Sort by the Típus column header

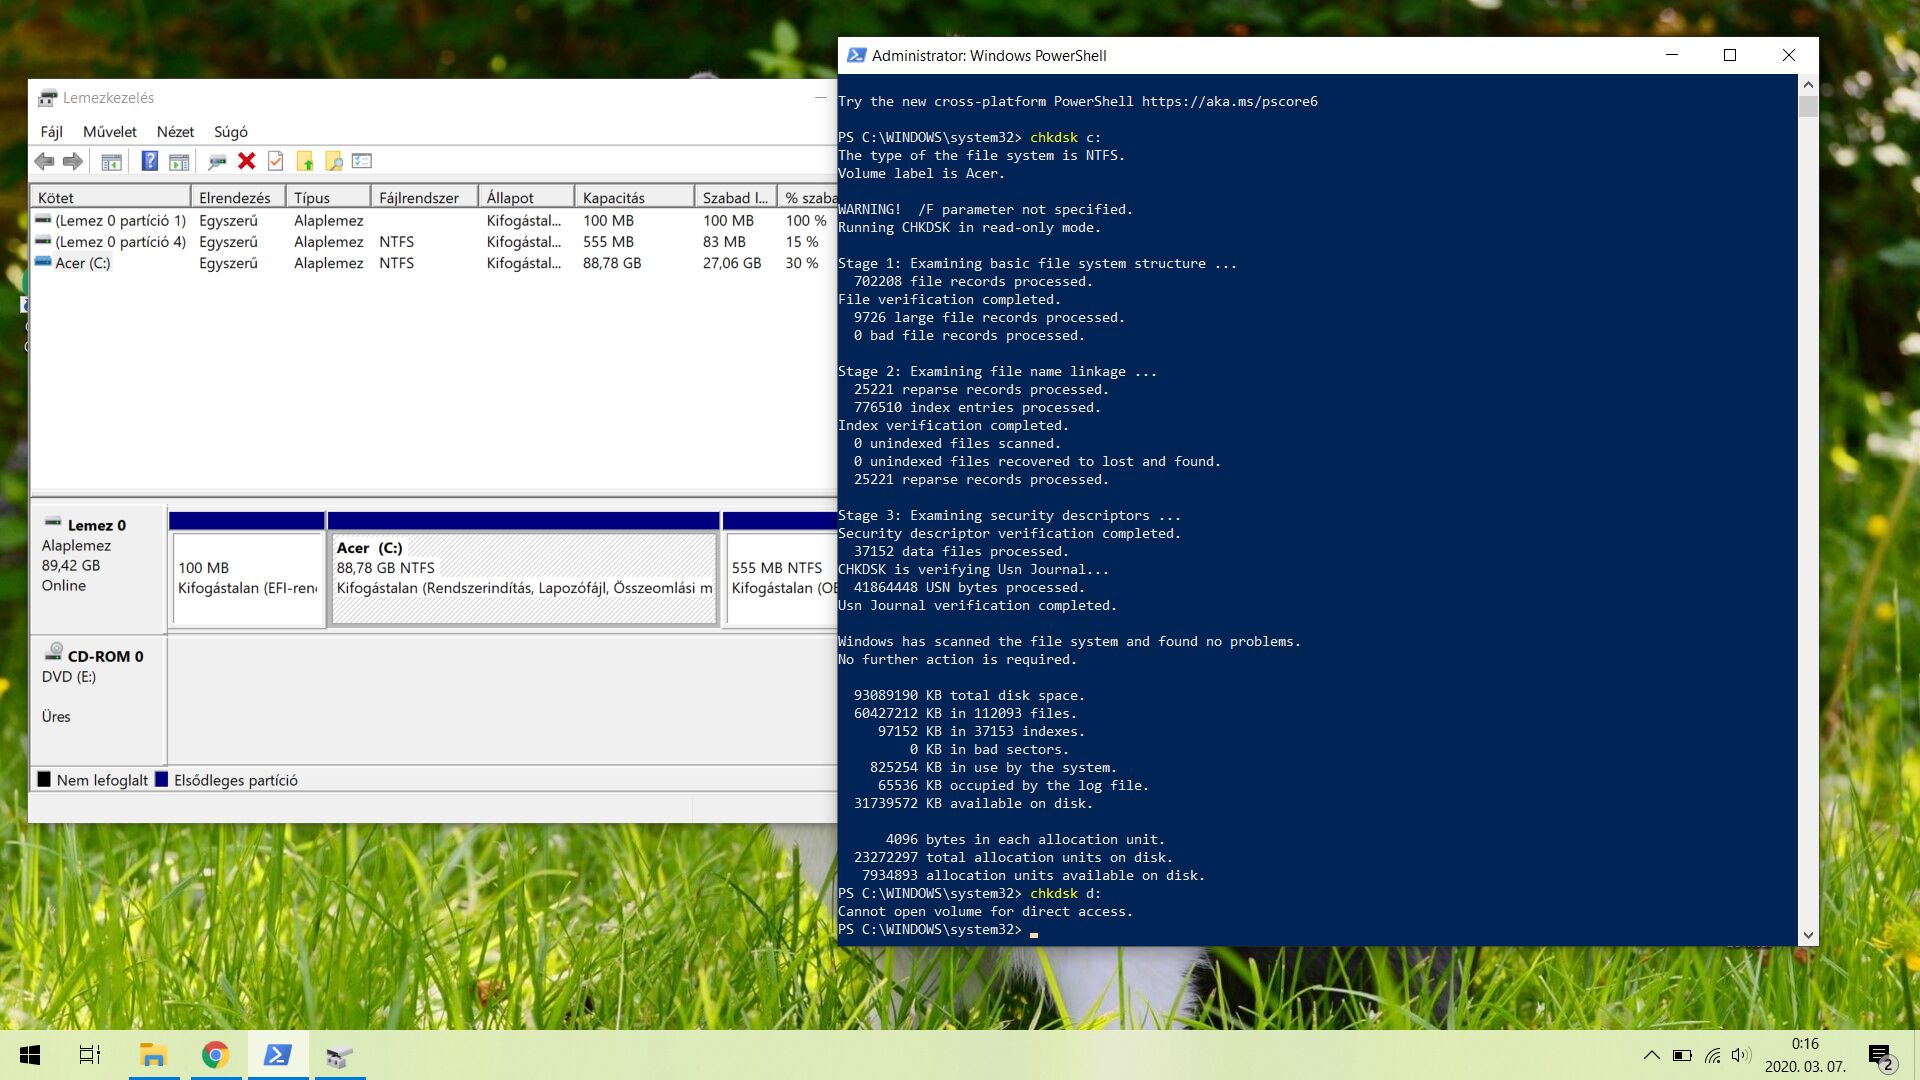point(328,198)
